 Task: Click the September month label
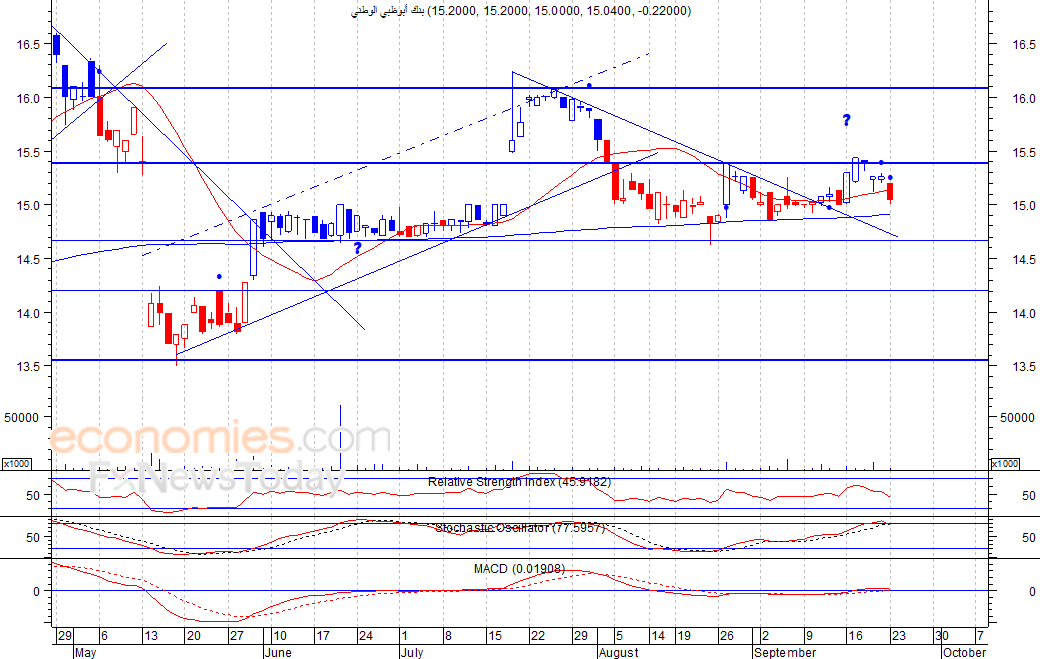785,652
